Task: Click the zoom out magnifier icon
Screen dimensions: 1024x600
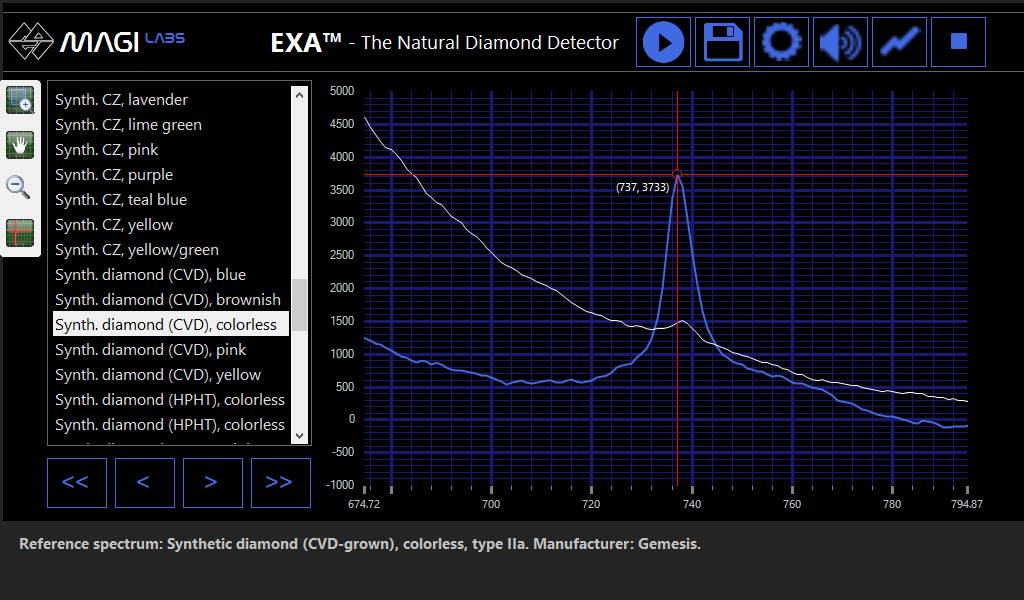Action: pos(18,187)
